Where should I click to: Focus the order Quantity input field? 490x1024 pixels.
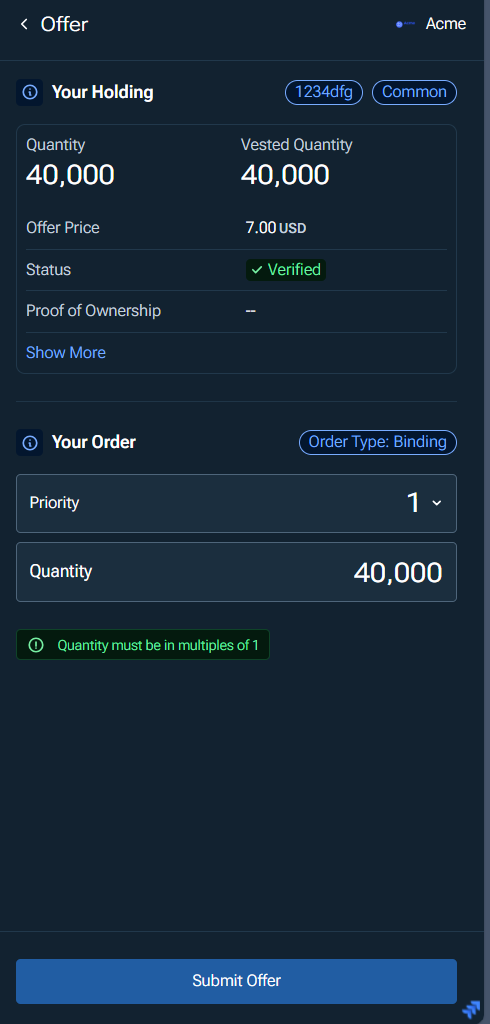click(x=237, y=571)
